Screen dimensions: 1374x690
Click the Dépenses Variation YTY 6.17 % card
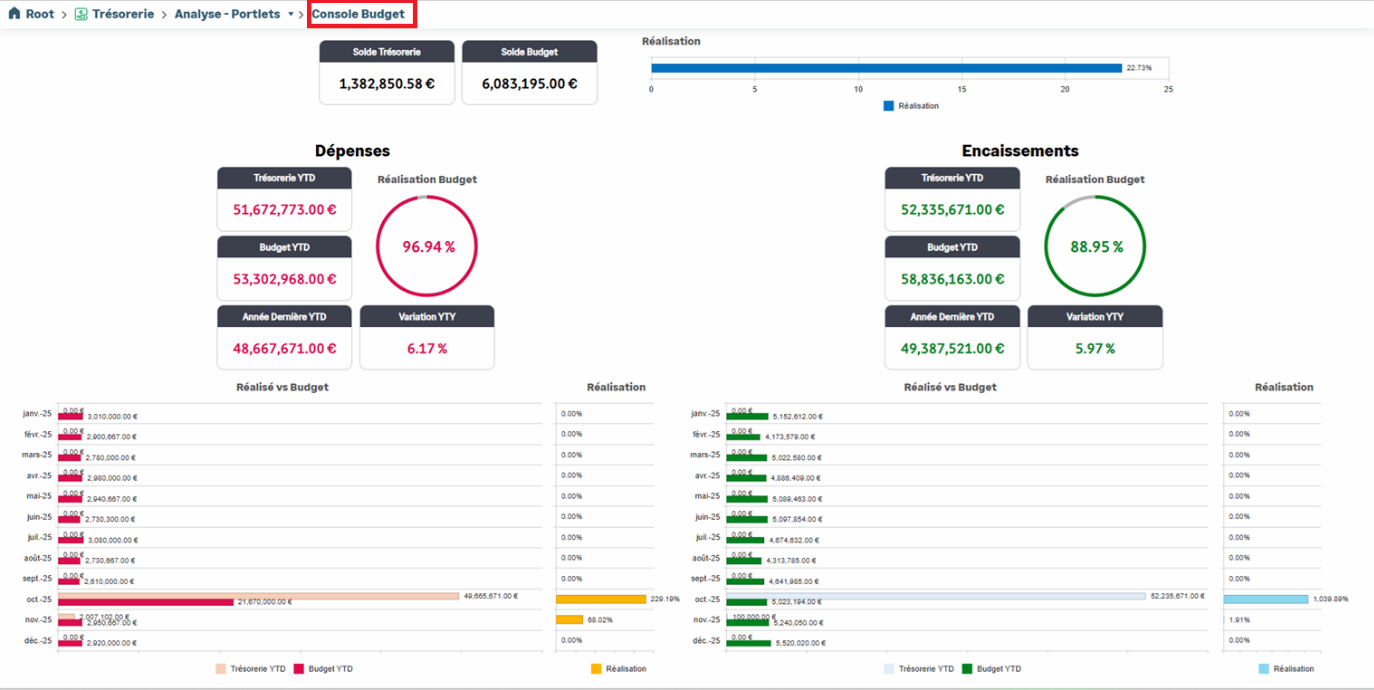coord(427,338)
